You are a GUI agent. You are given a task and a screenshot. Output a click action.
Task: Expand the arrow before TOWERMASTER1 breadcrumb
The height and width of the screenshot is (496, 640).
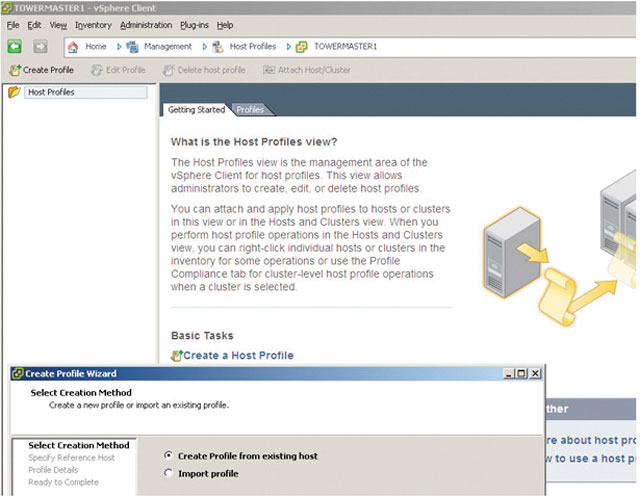coord(289,47)
